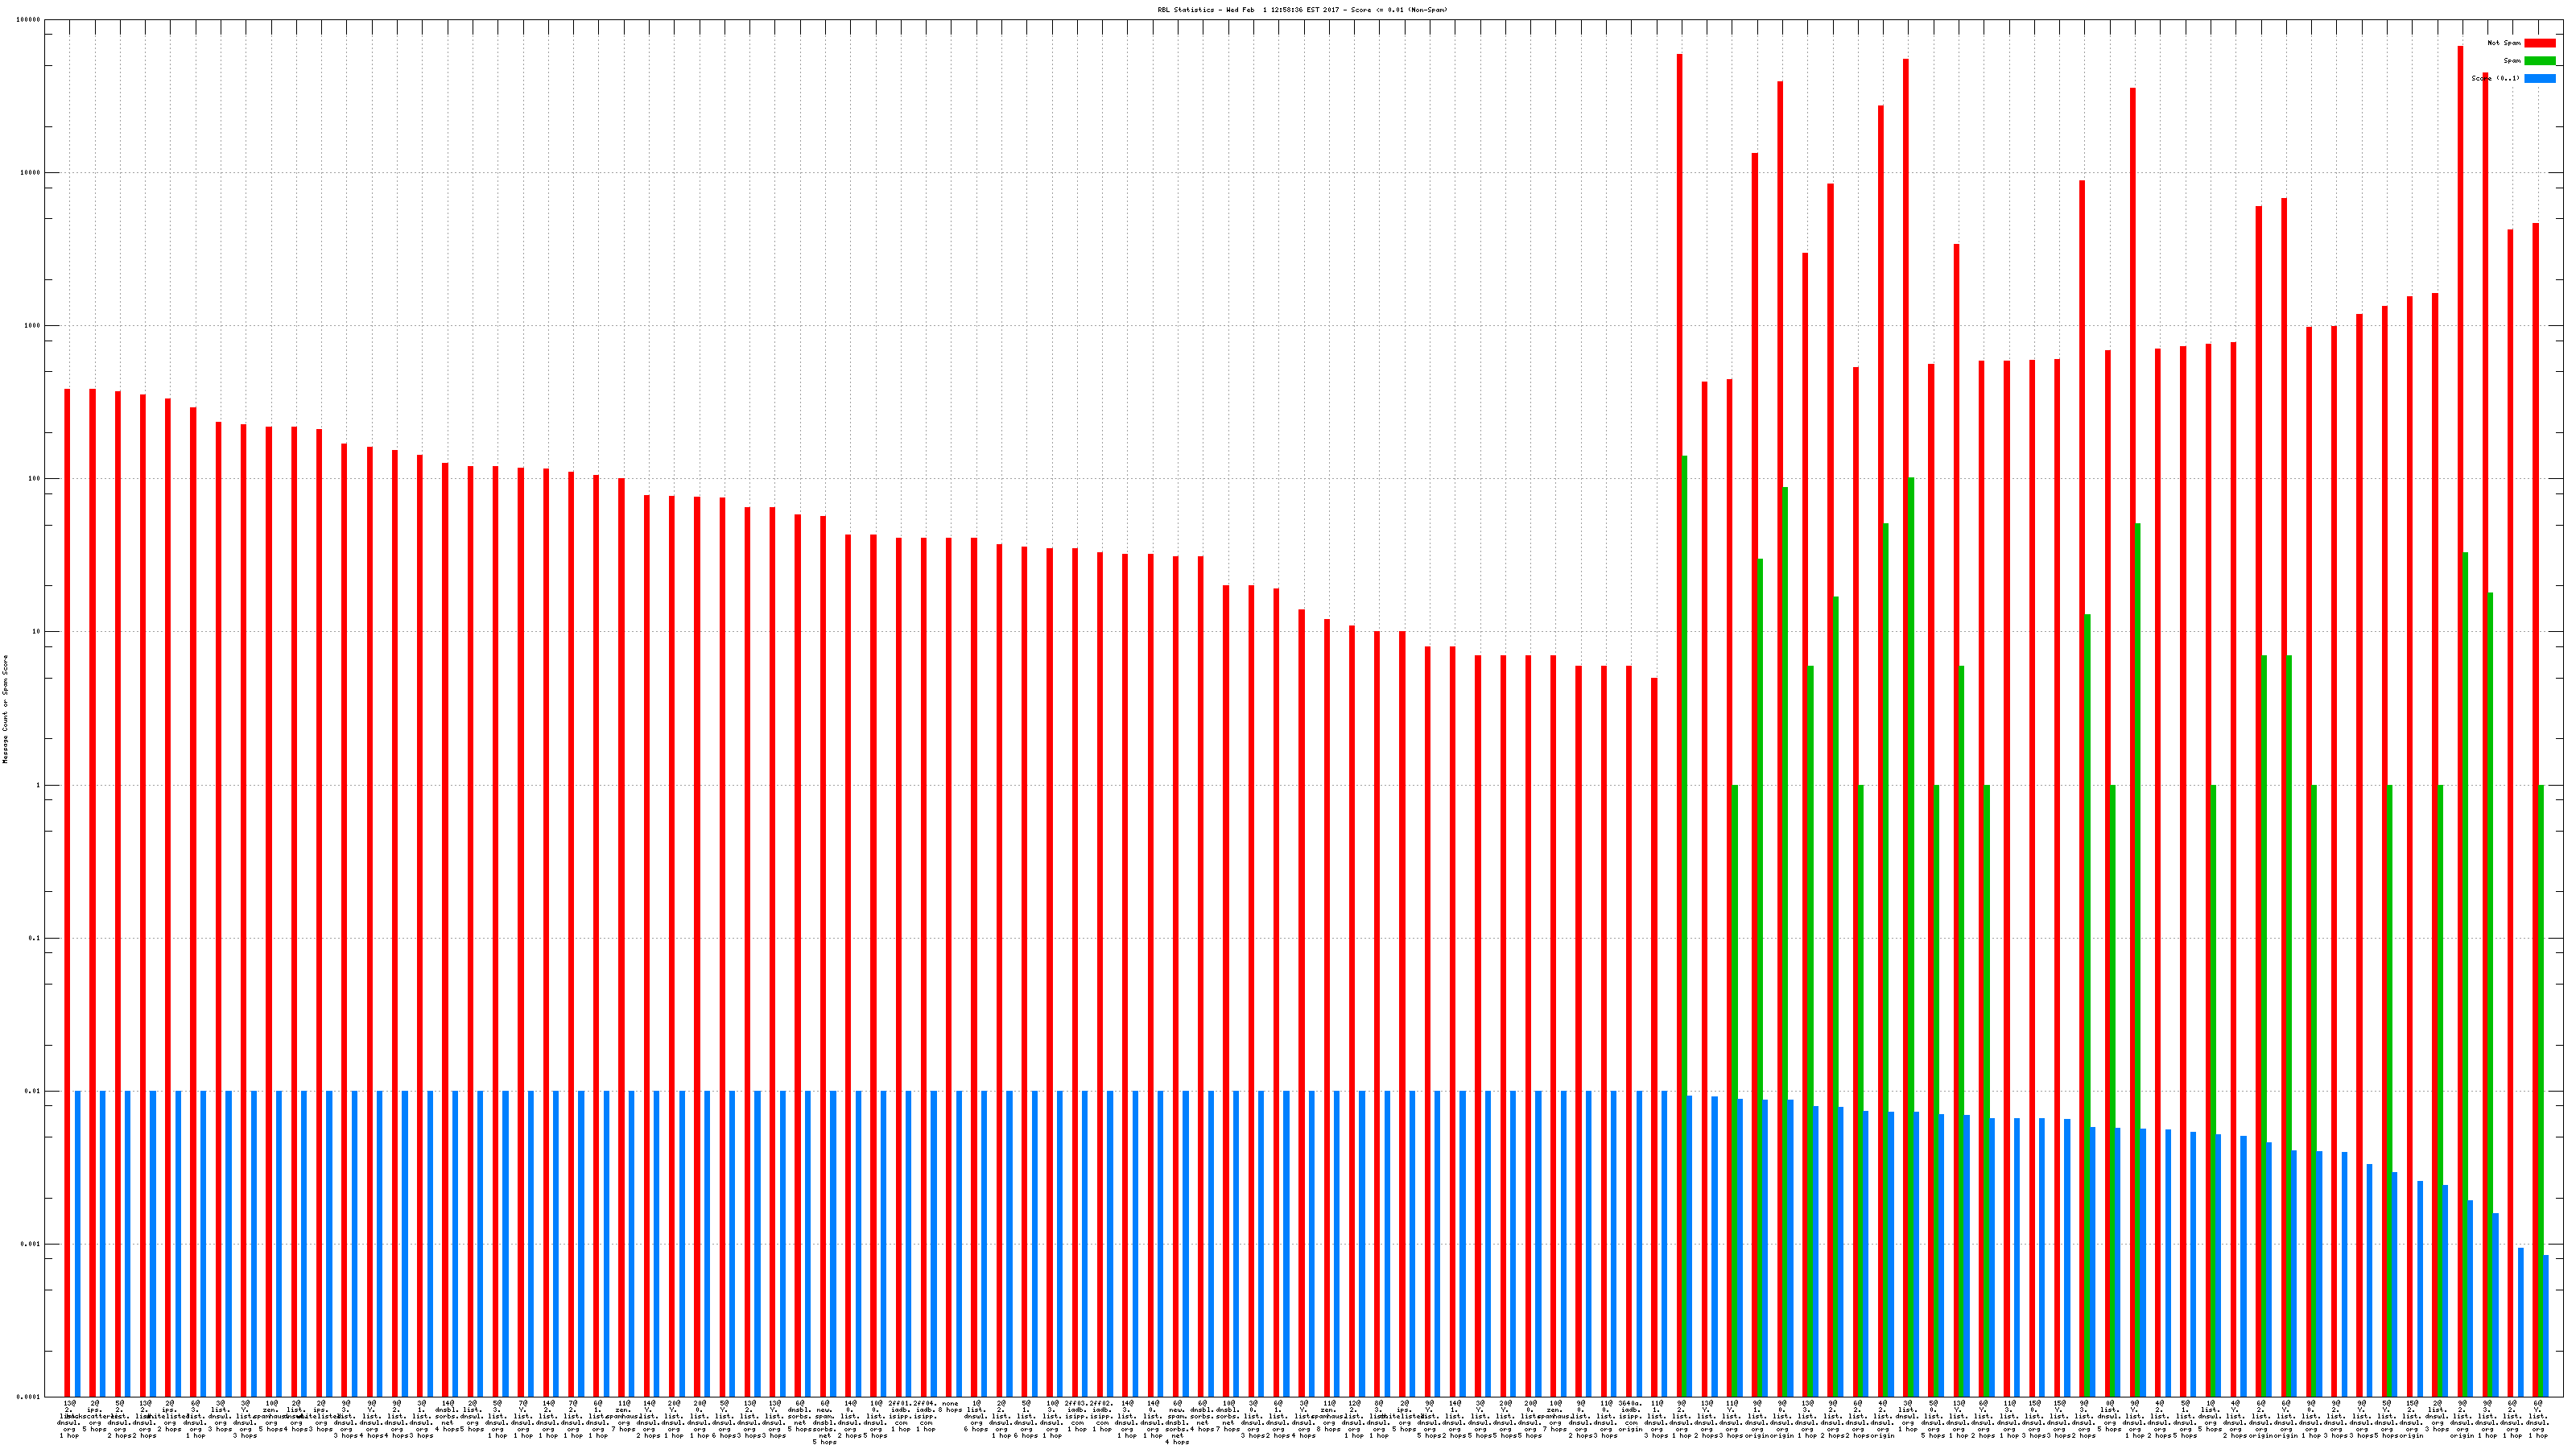The height and width of the screenshot is (1449, 2576).
Task: Click the 'none' x-axis category label
Action: (949, 1404)
